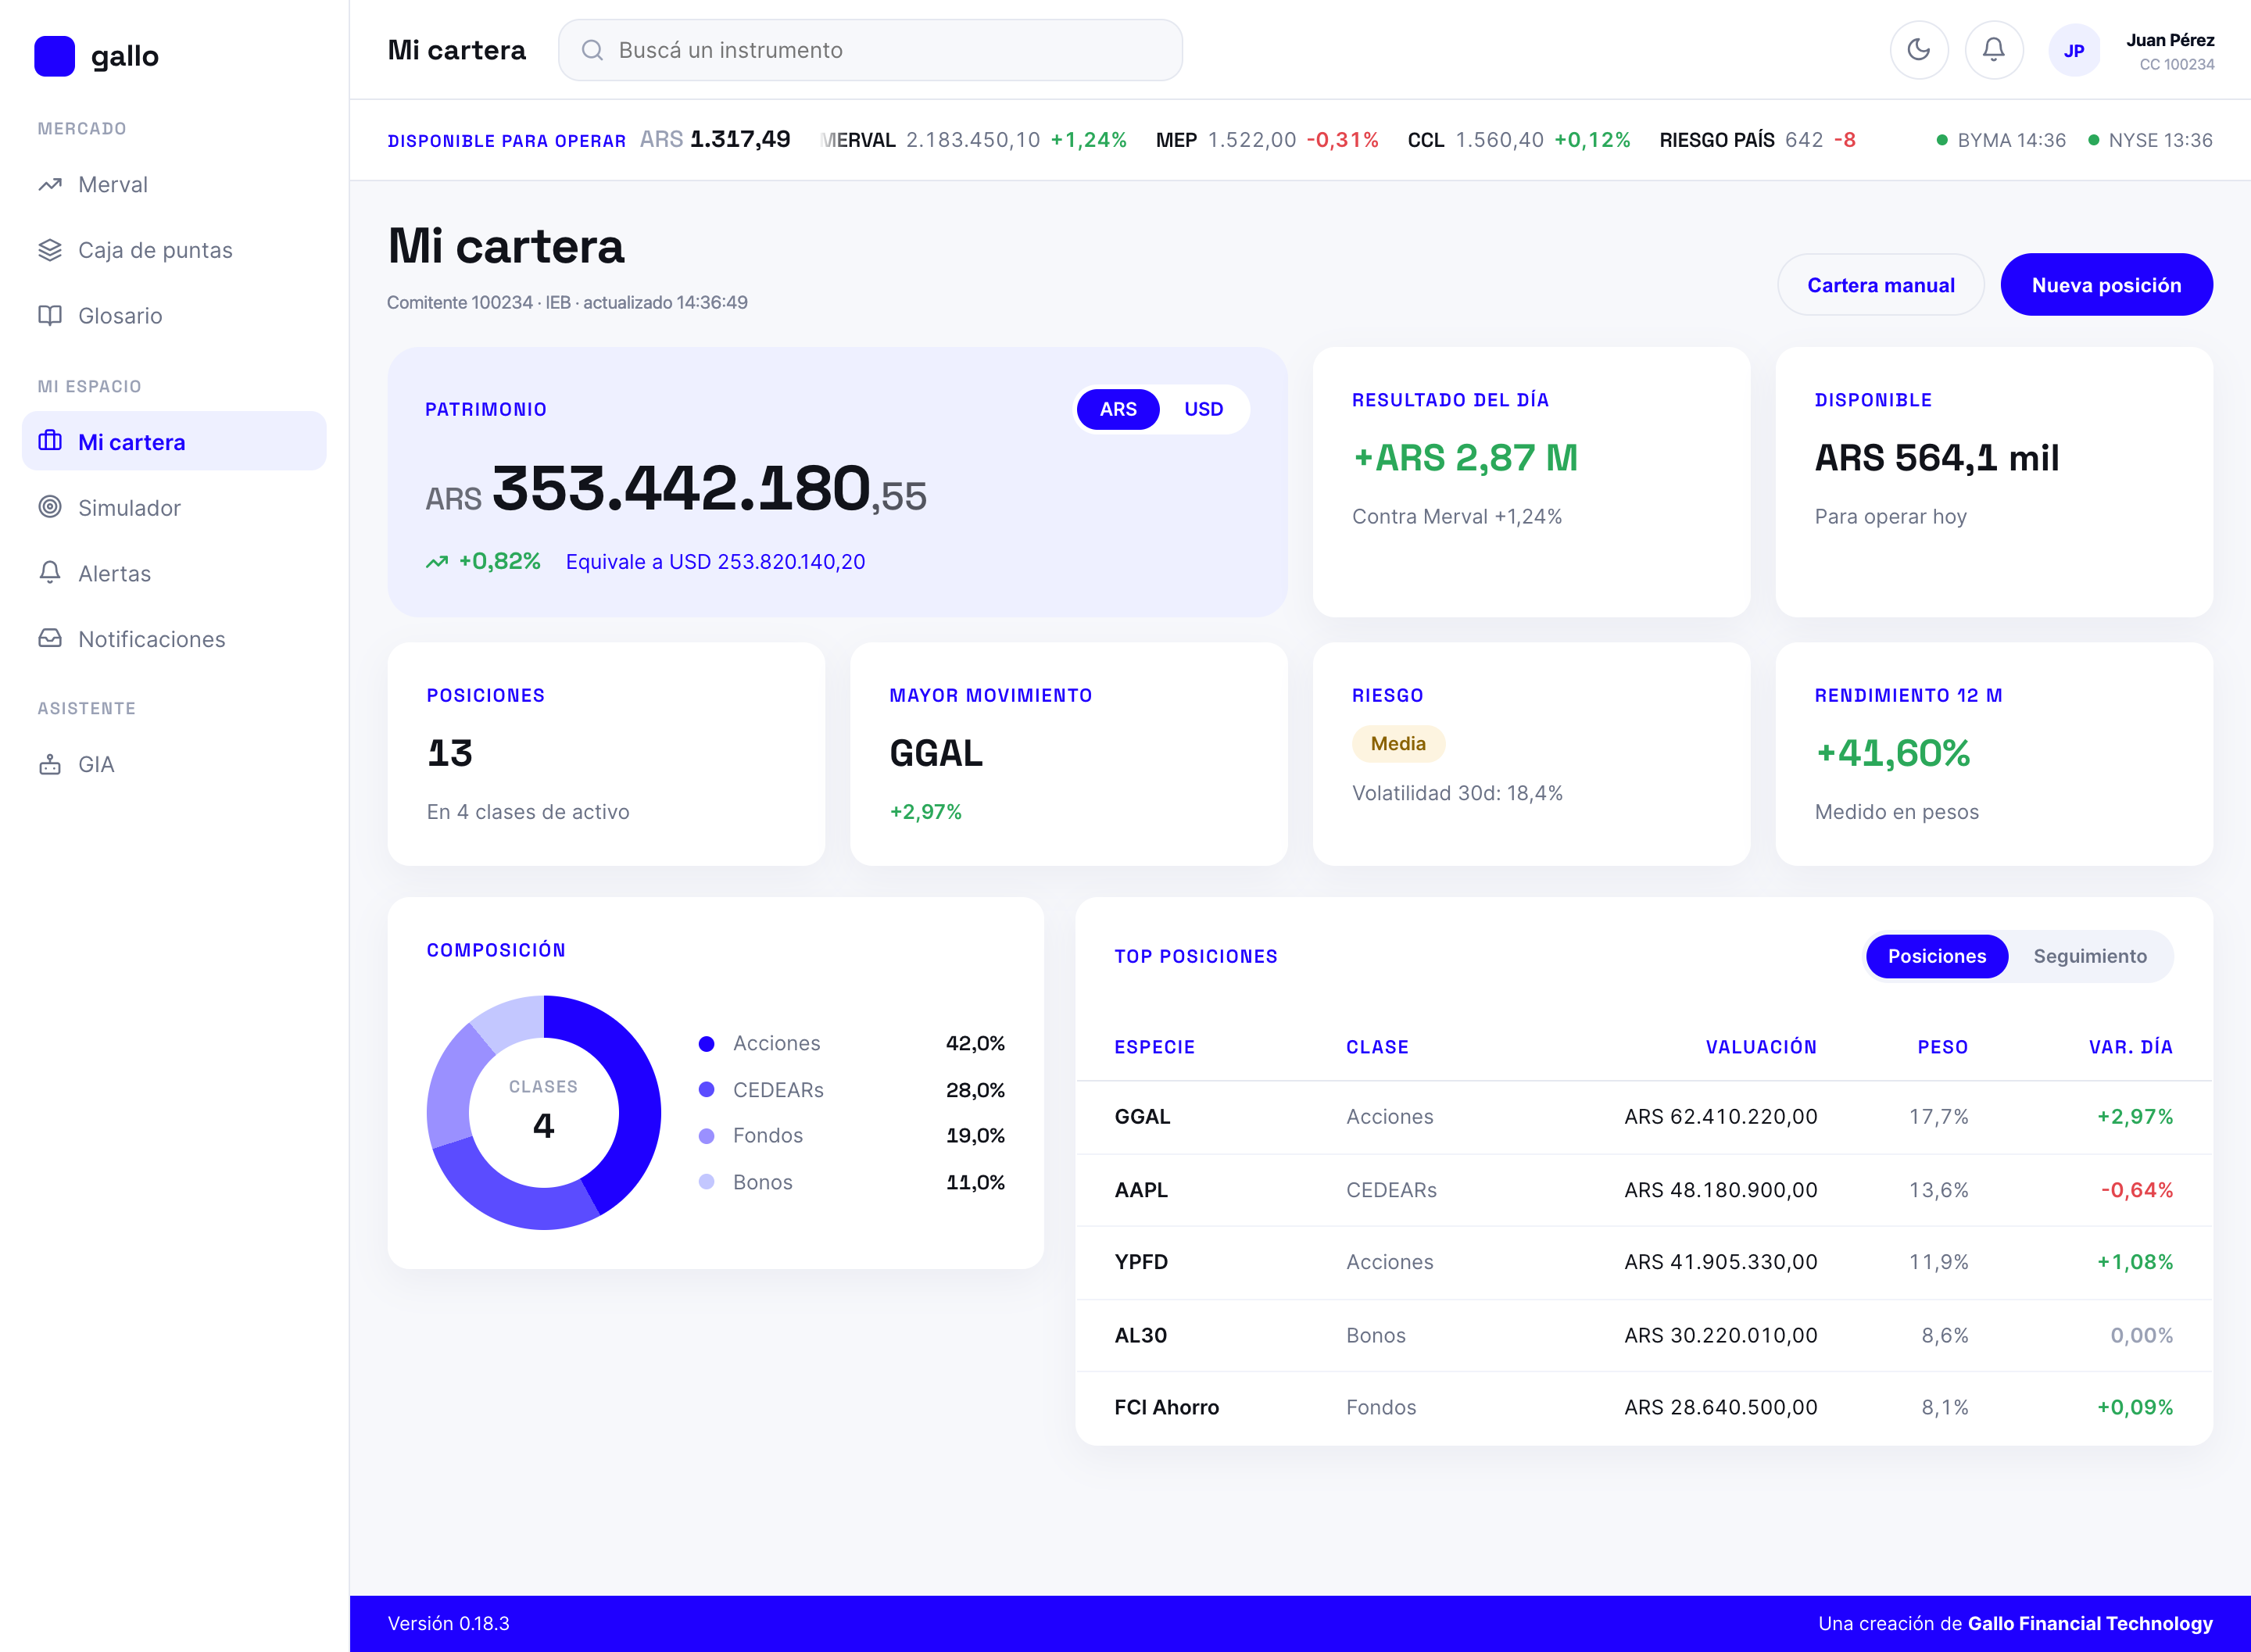The image size is (2251, 1652).
Task: Focus the Buscá un instrumento search field
Action: [x=870, y=50]
